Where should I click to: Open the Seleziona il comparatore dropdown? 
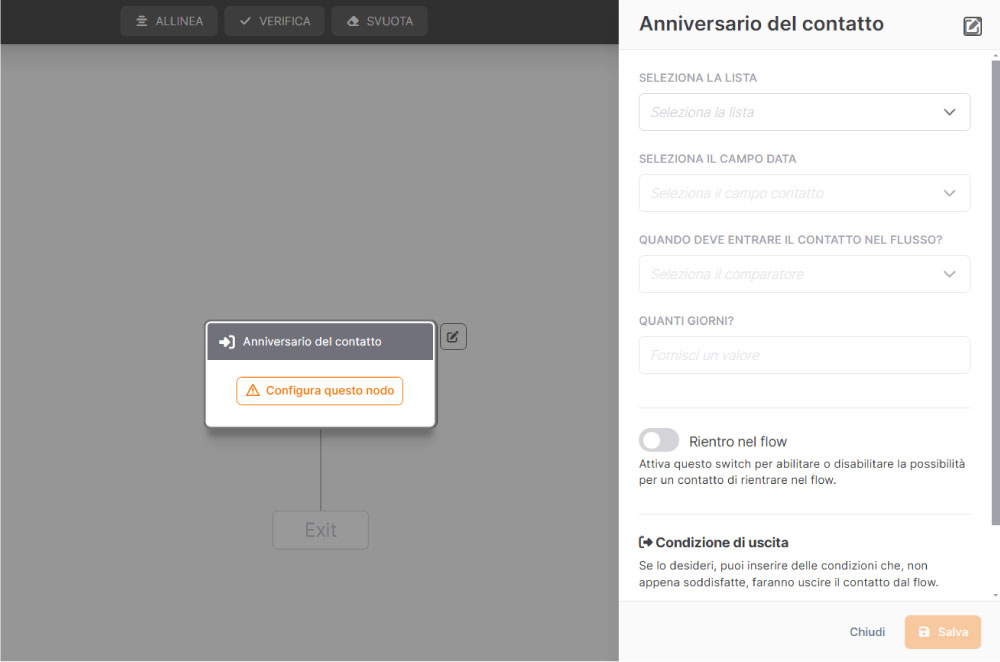click(x=804, y=274)
